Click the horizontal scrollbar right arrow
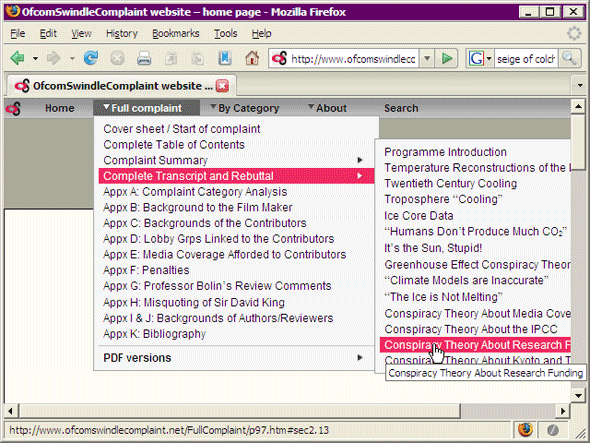The width and height of the screenshot is (590, 443). coord(563,411)
